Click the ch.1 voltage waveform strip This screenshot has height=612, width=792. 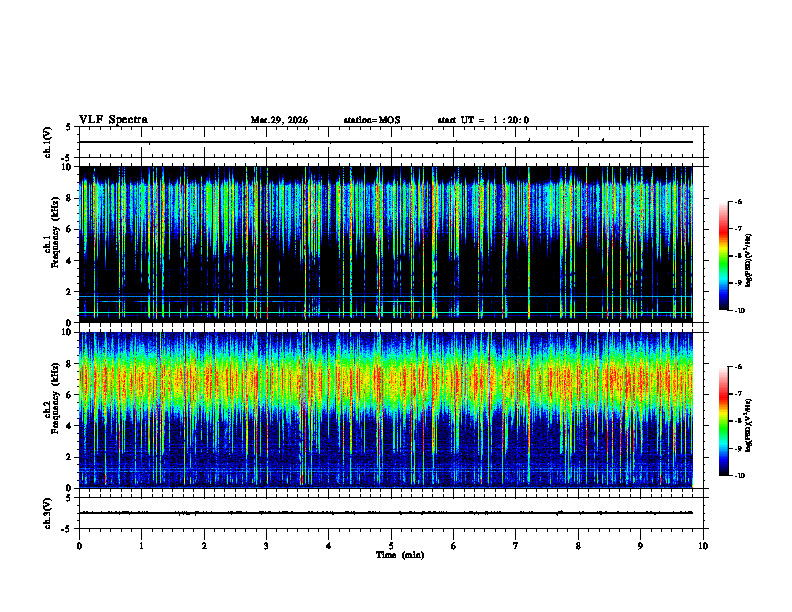pos(393,142)
